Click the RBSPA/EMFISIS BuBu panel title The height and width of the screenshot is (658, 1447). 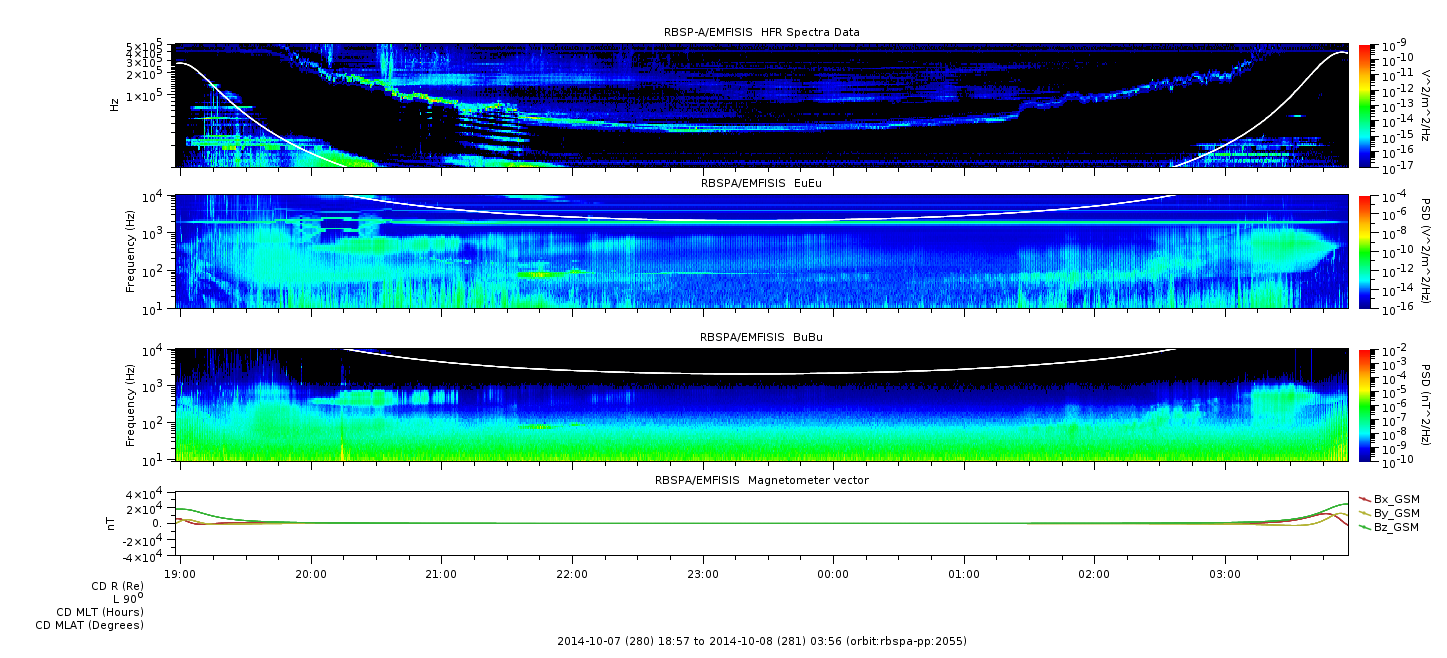(761, 338)
